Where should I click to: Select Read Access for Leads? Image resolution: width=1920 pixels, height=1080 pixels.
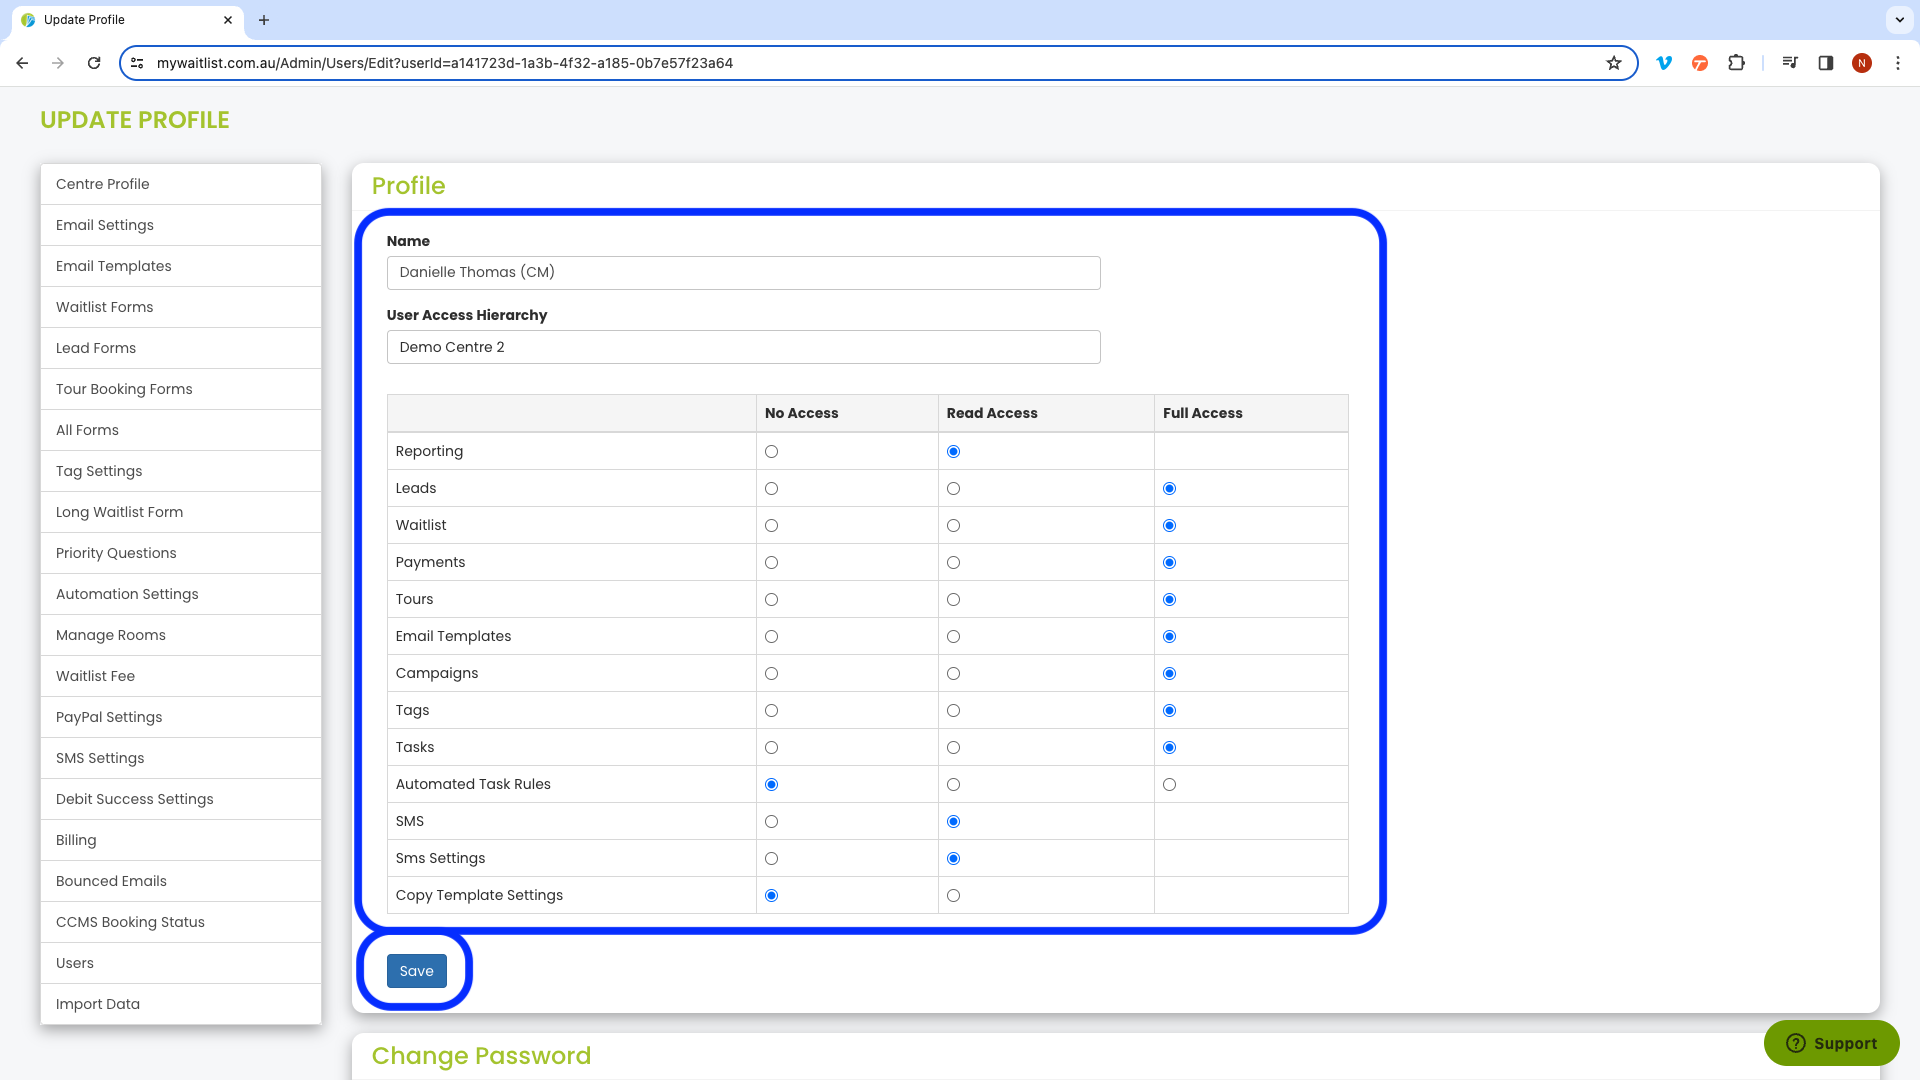[953, 488]
